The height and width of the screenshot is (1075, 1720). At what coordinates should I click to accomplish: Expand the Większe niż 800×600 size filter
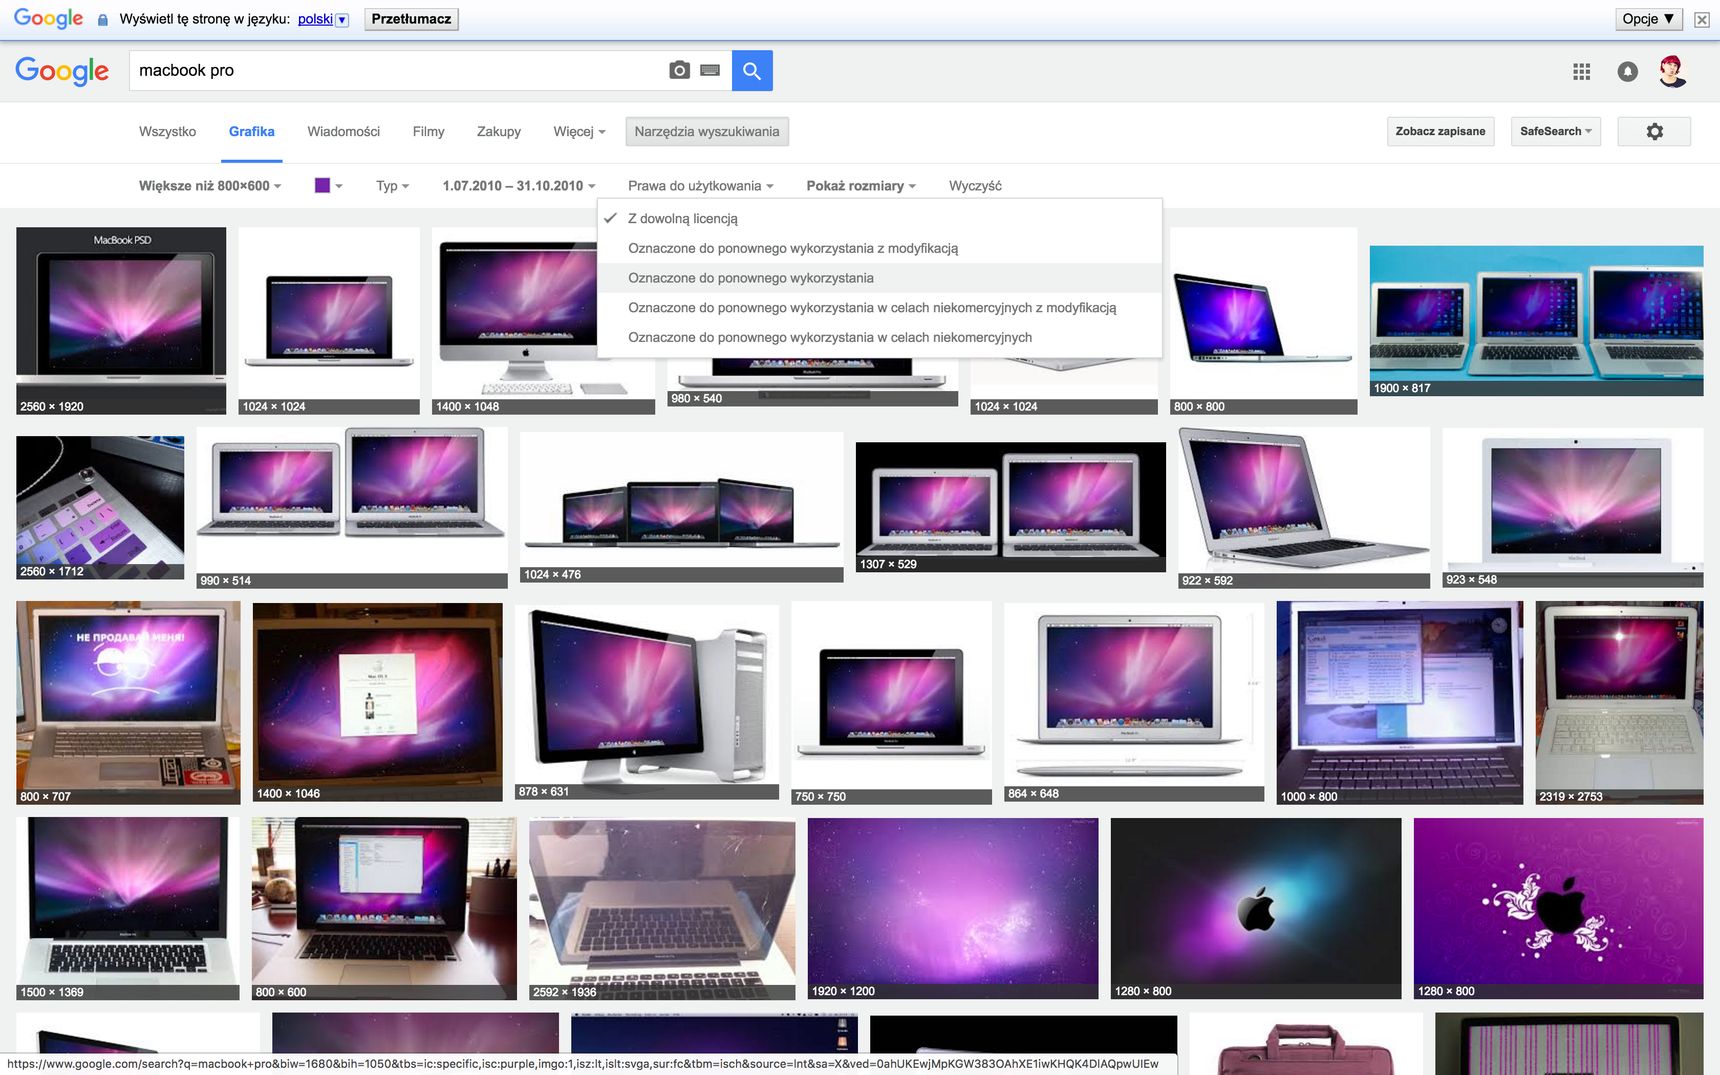pos(210,186)
